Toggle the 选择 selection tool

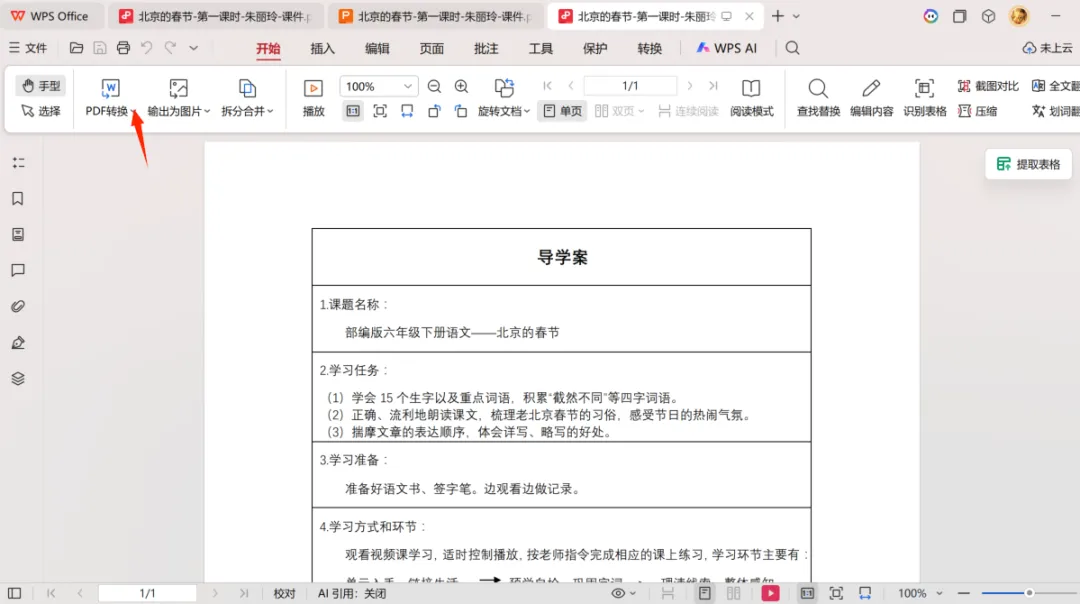click(41, 111)
